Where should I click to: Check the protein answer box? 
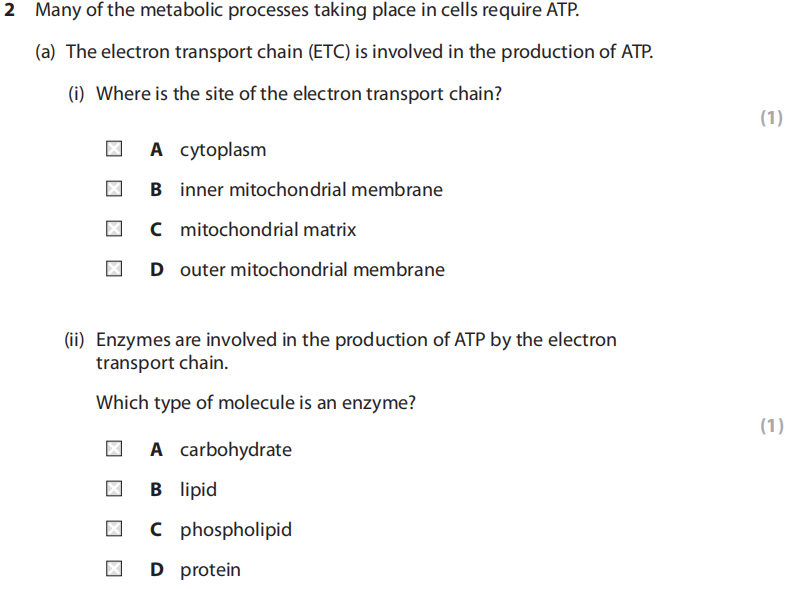114,570
